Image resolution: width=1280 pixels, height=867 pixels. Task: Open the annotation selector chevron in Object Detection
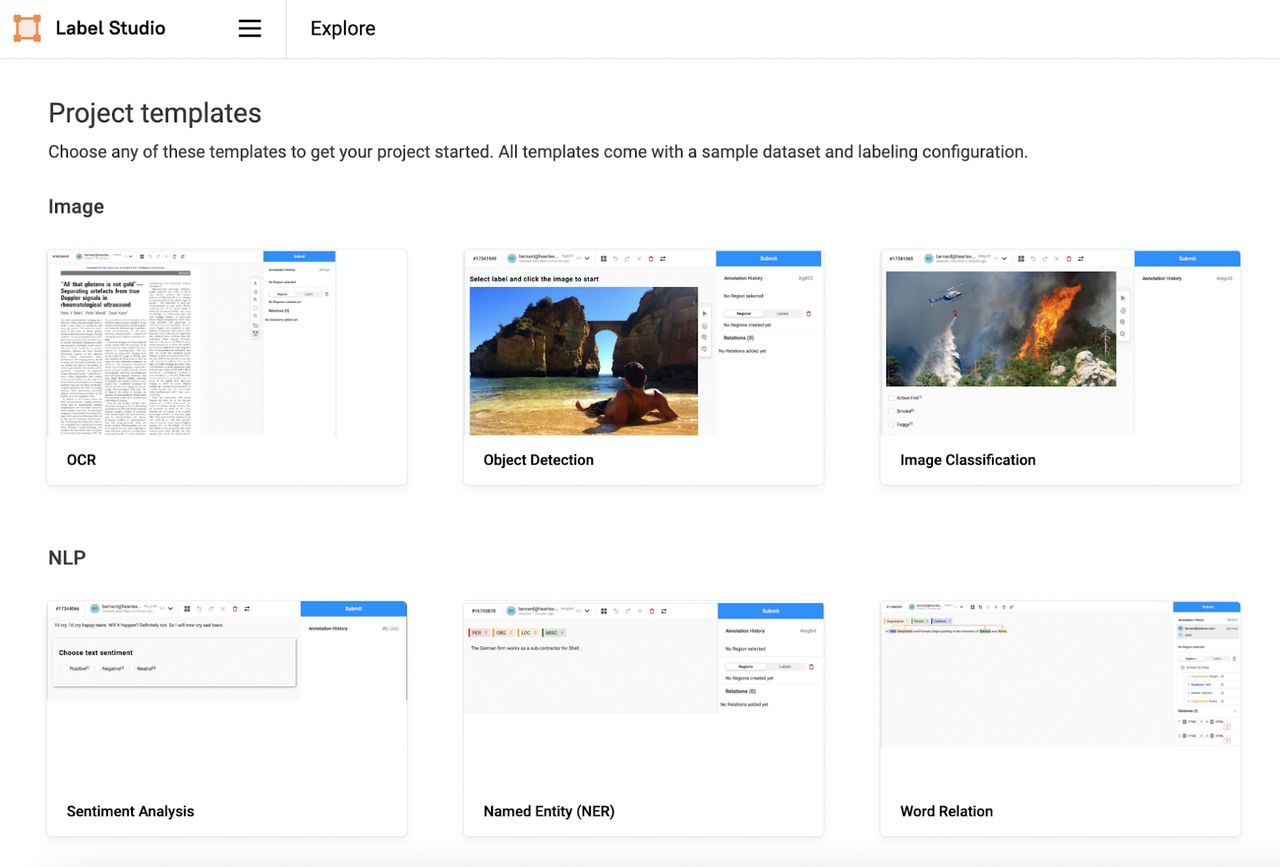(588, 257)
